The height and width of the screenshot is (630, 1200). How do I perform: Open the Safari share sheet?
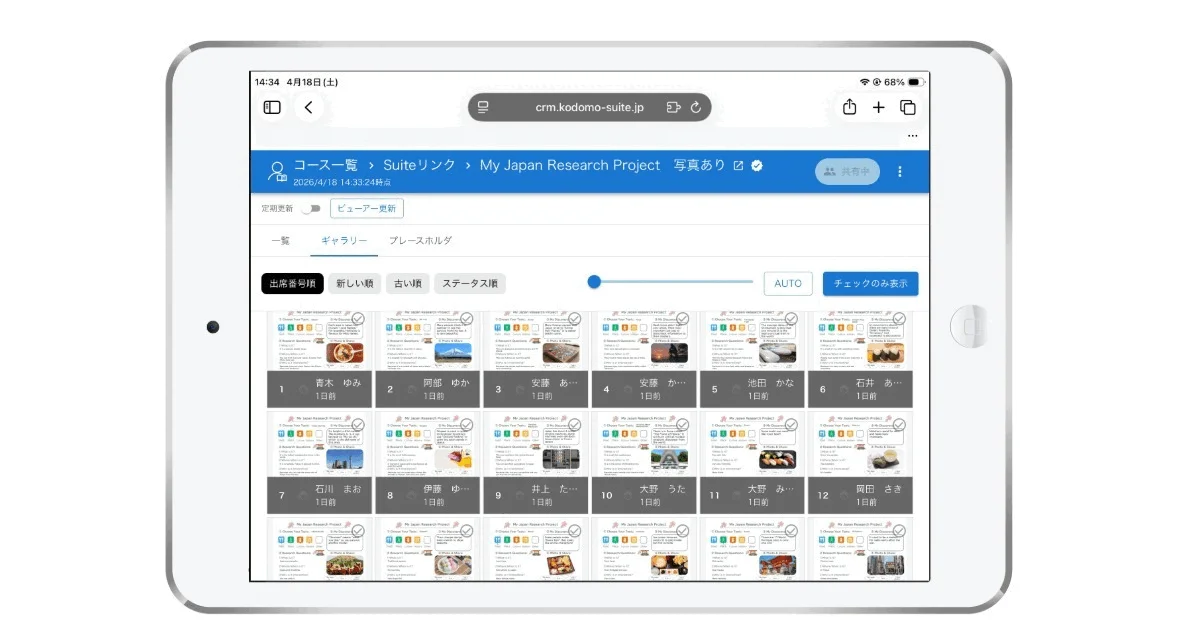click(x=849, y=107)
